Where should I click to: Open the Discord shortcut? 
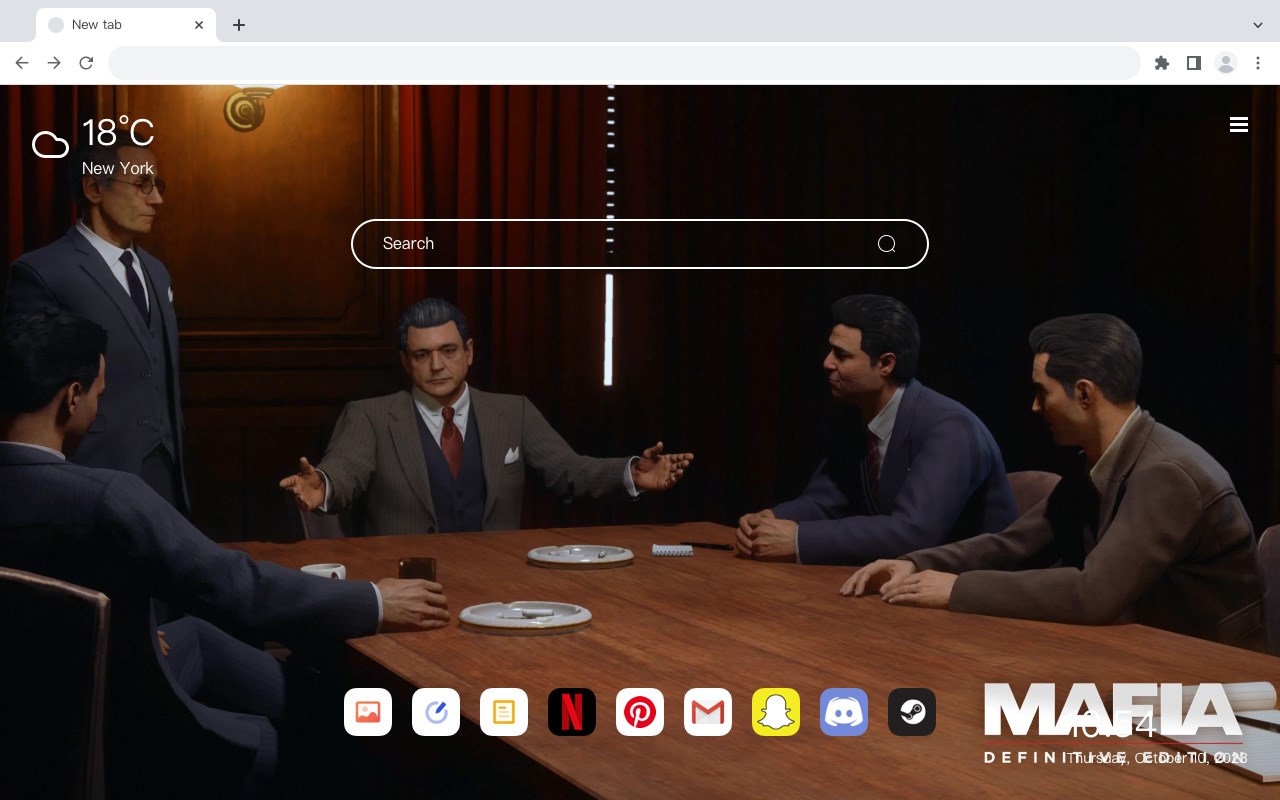pos(844,712)
